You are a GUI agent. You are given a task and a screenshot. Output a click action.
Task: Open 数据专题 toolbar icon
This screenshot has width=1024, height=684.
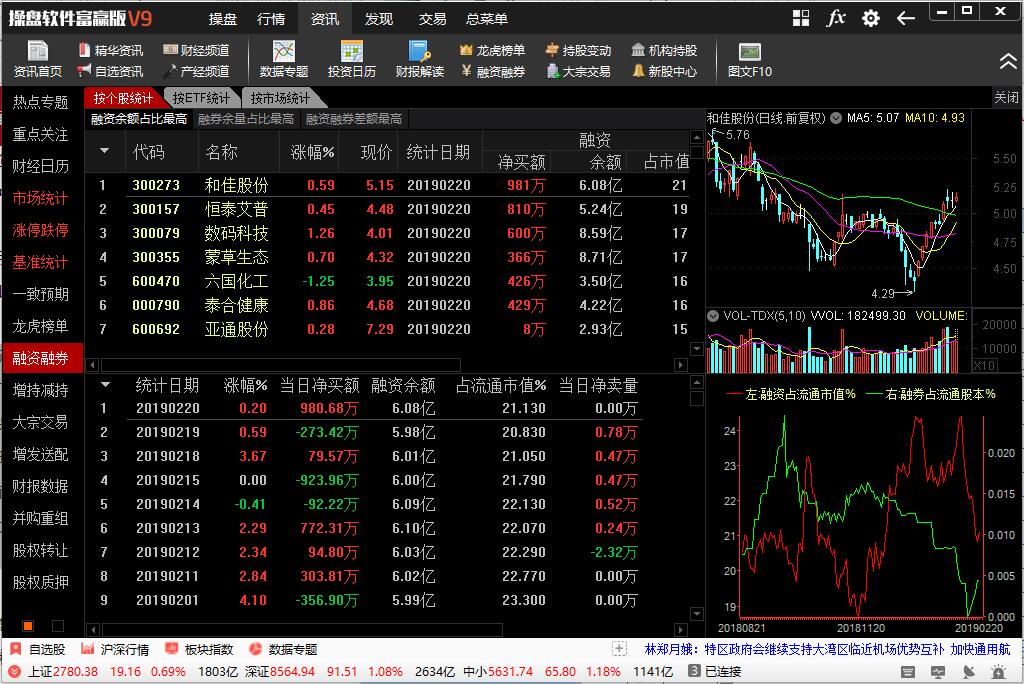pos(283,59)
